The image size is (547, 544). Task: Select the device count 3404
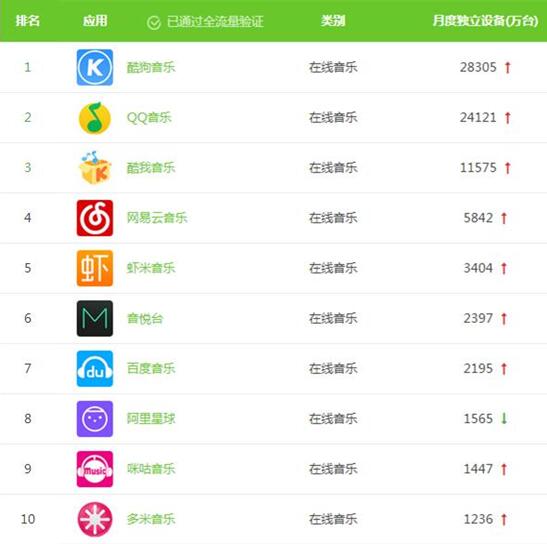pyautogui.click(x=478, y=268)
